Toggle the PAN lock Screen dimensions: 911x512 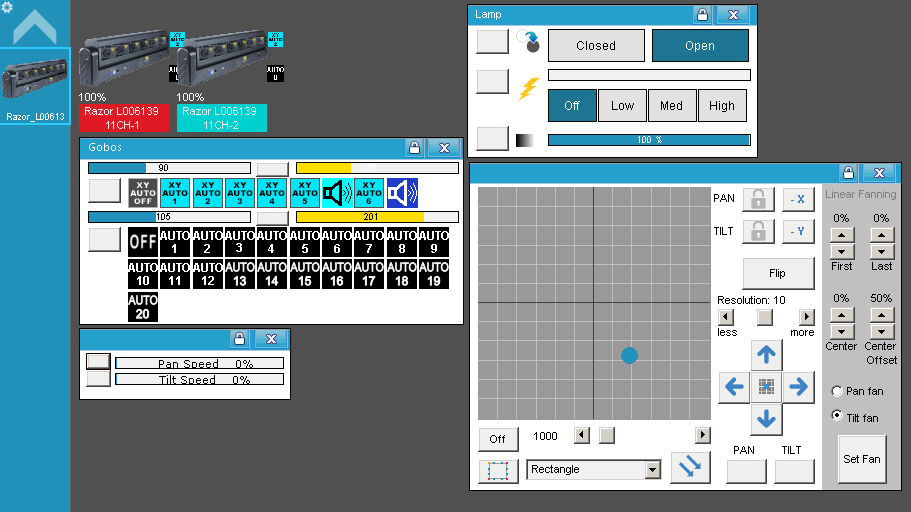click(x=758, y=199)
